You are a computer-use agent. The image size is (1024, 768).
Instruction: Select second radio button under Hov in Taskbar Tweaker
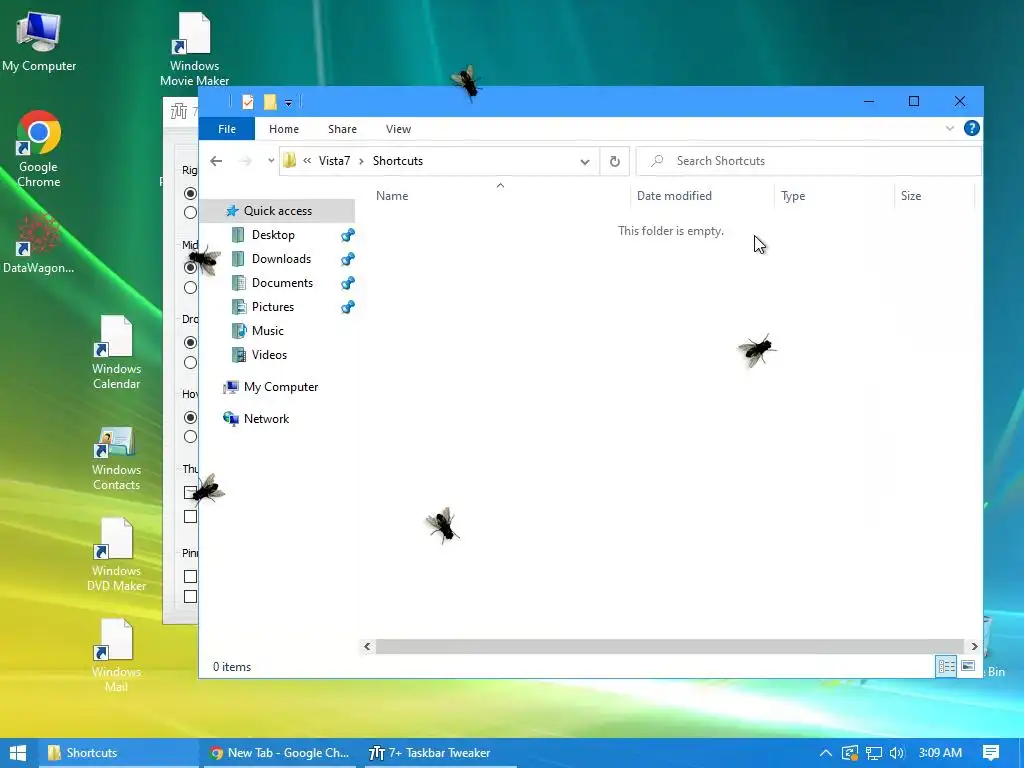[190, 437]
